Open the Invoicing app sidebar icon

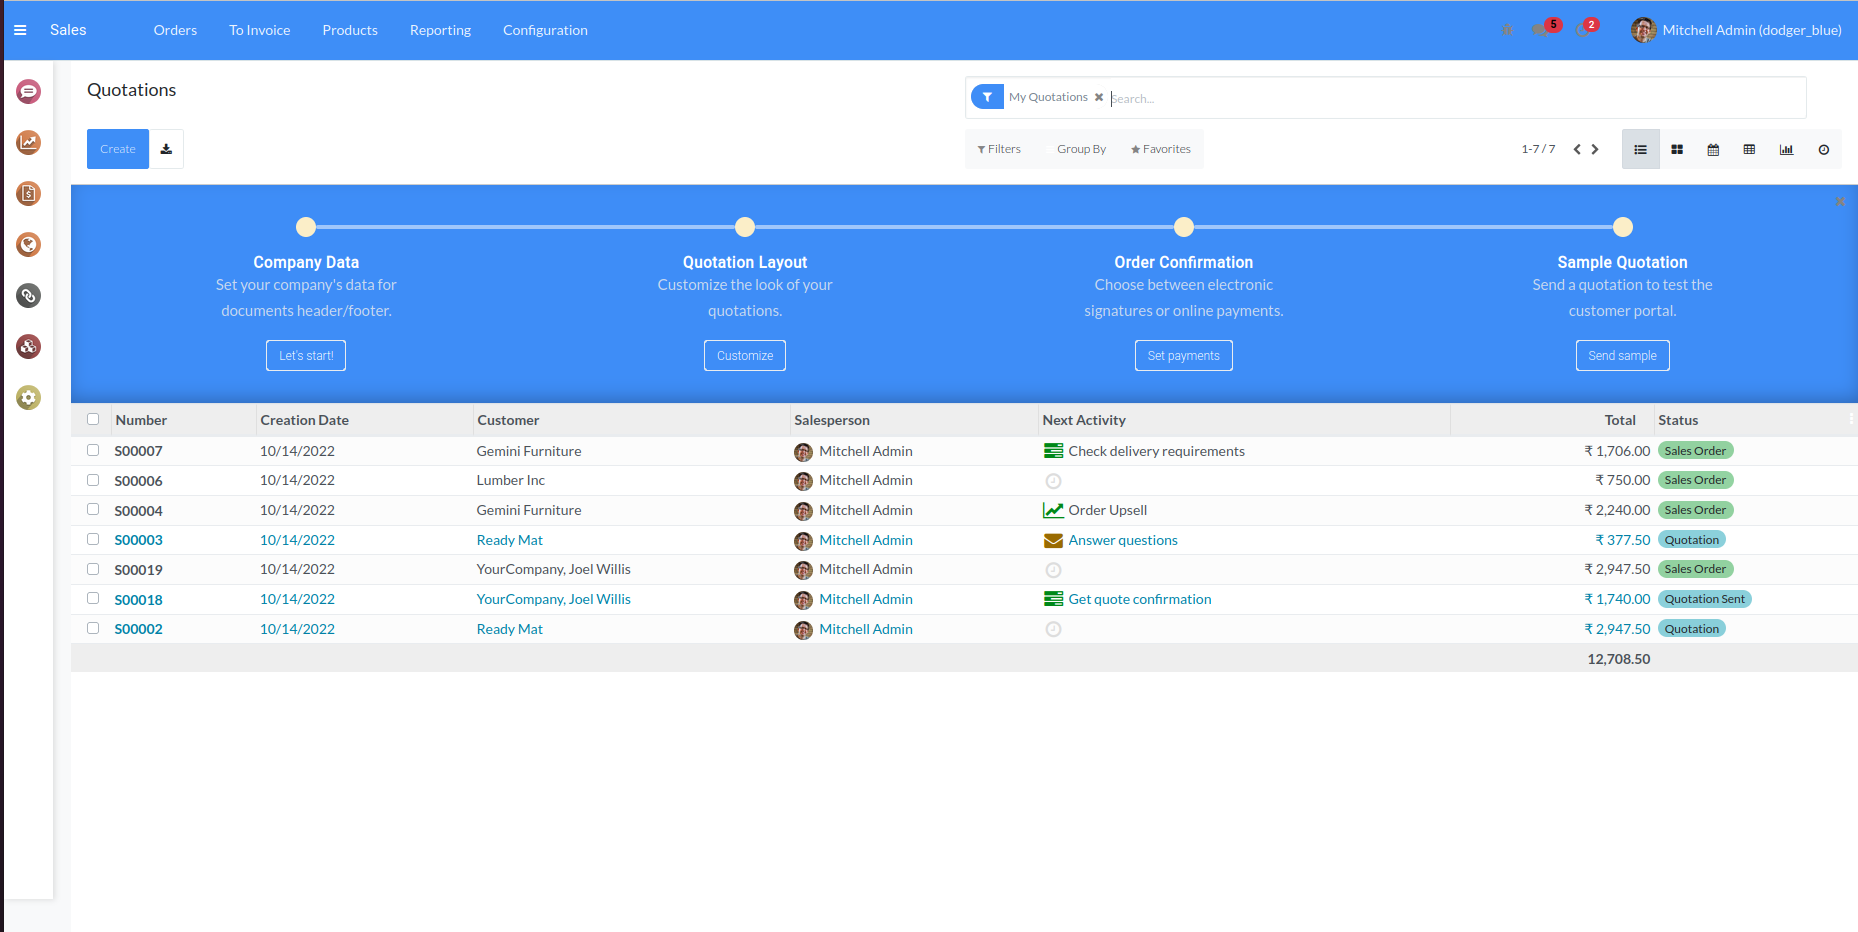[28, 194]
